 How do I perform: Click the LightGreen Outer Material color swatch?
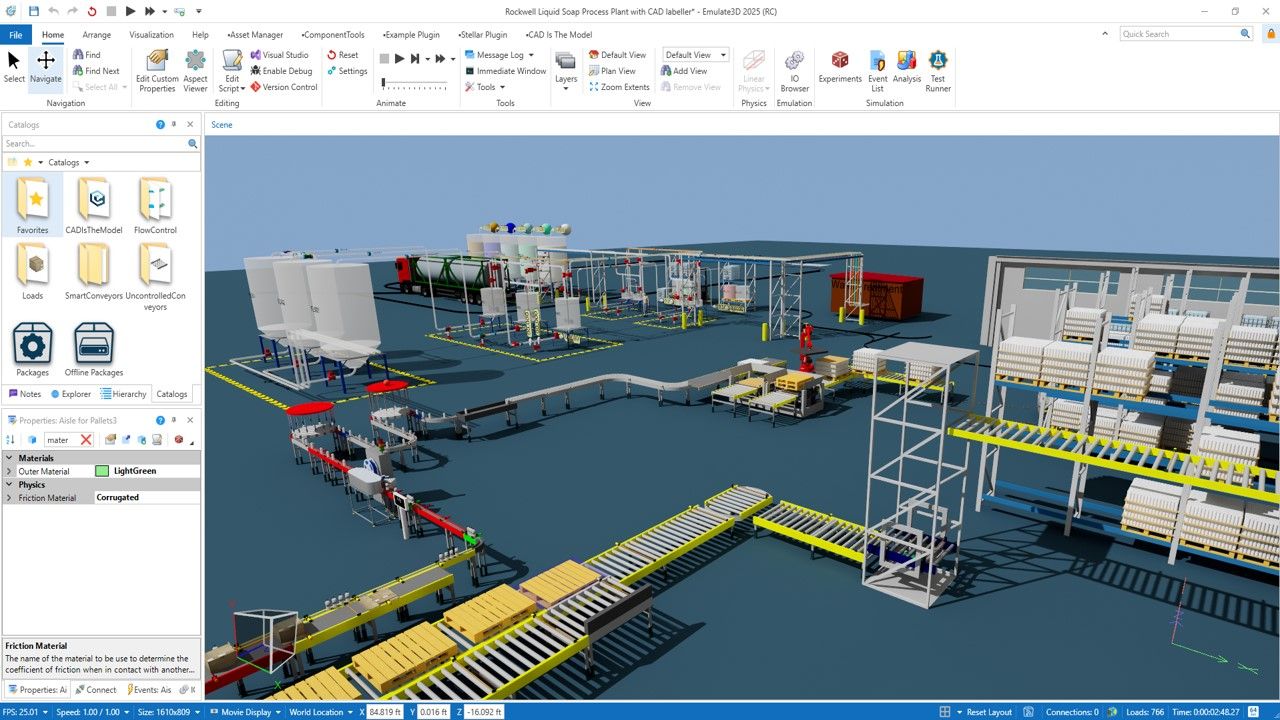(x=101, y=471)
